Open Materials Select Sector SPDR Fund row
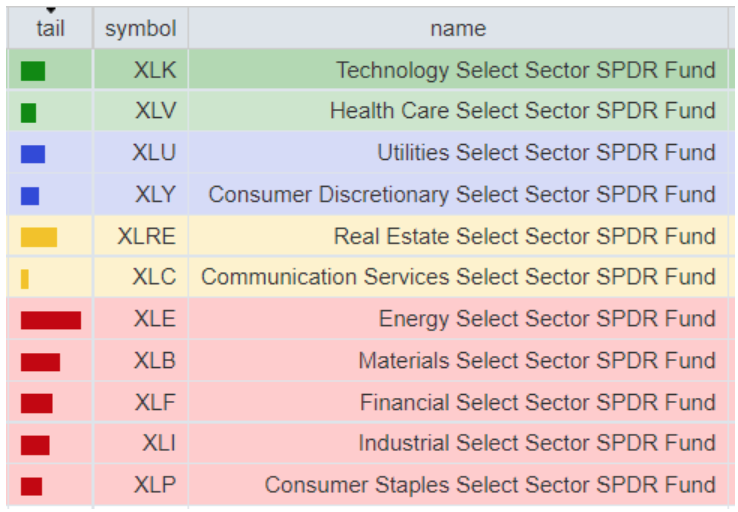 tap(537, 360)
